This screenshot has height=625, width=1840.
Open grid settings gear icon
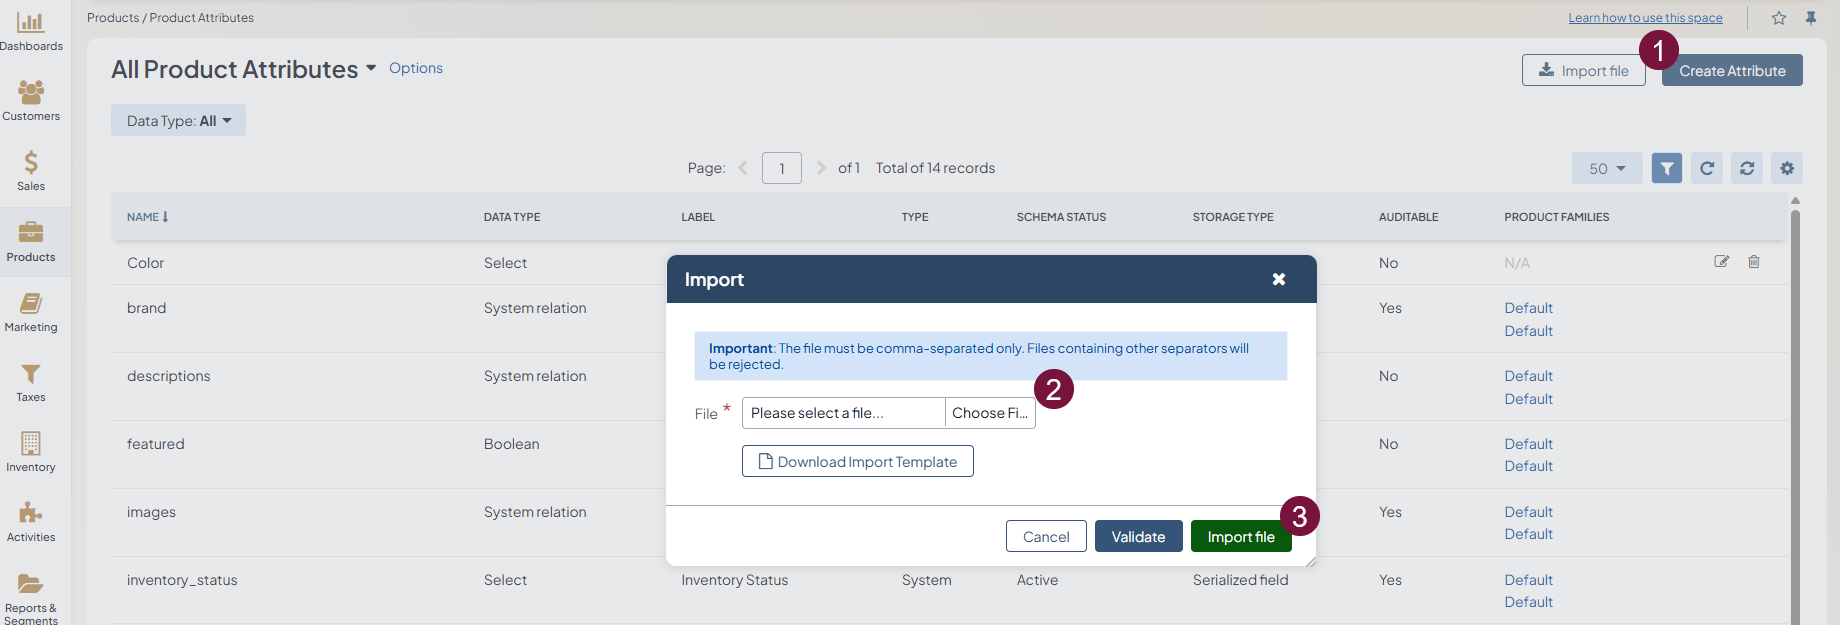[1787, 168]
